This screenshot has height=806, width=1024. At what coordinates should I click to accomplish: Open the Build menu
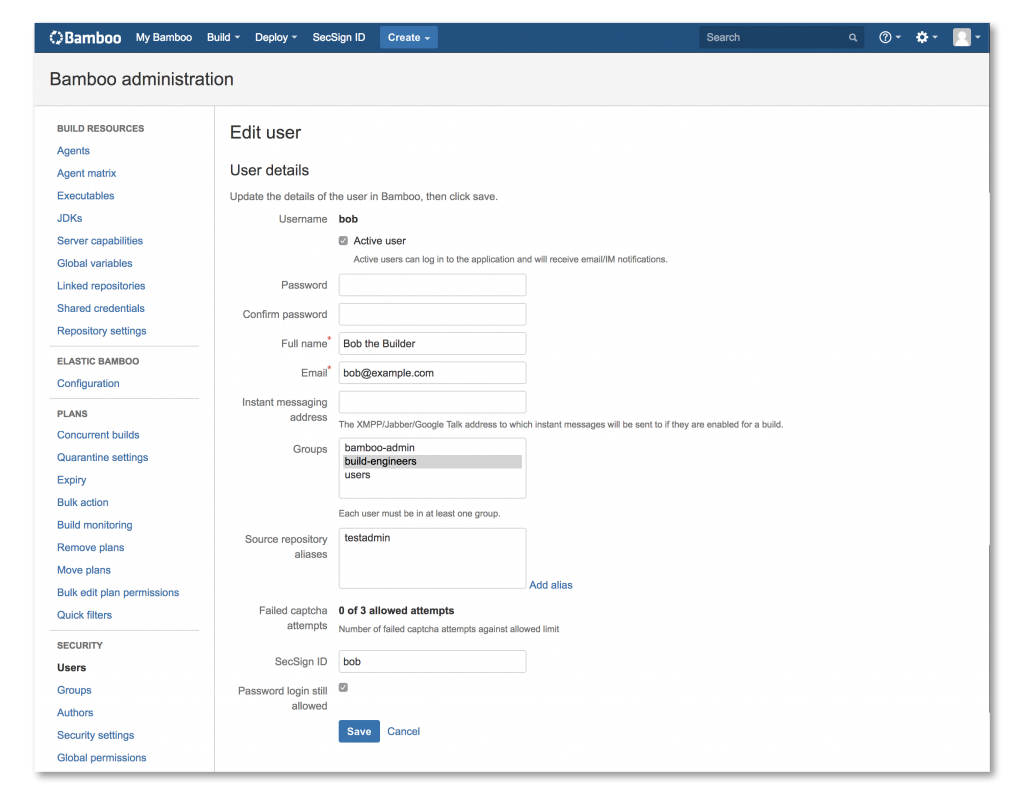[x=219, y=37]
